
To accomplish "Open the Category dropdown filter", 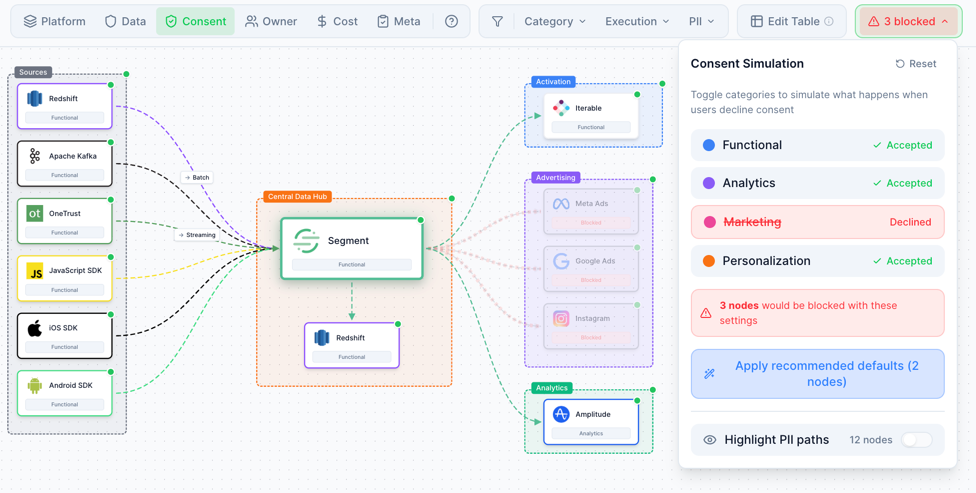I will coord(555,21).
